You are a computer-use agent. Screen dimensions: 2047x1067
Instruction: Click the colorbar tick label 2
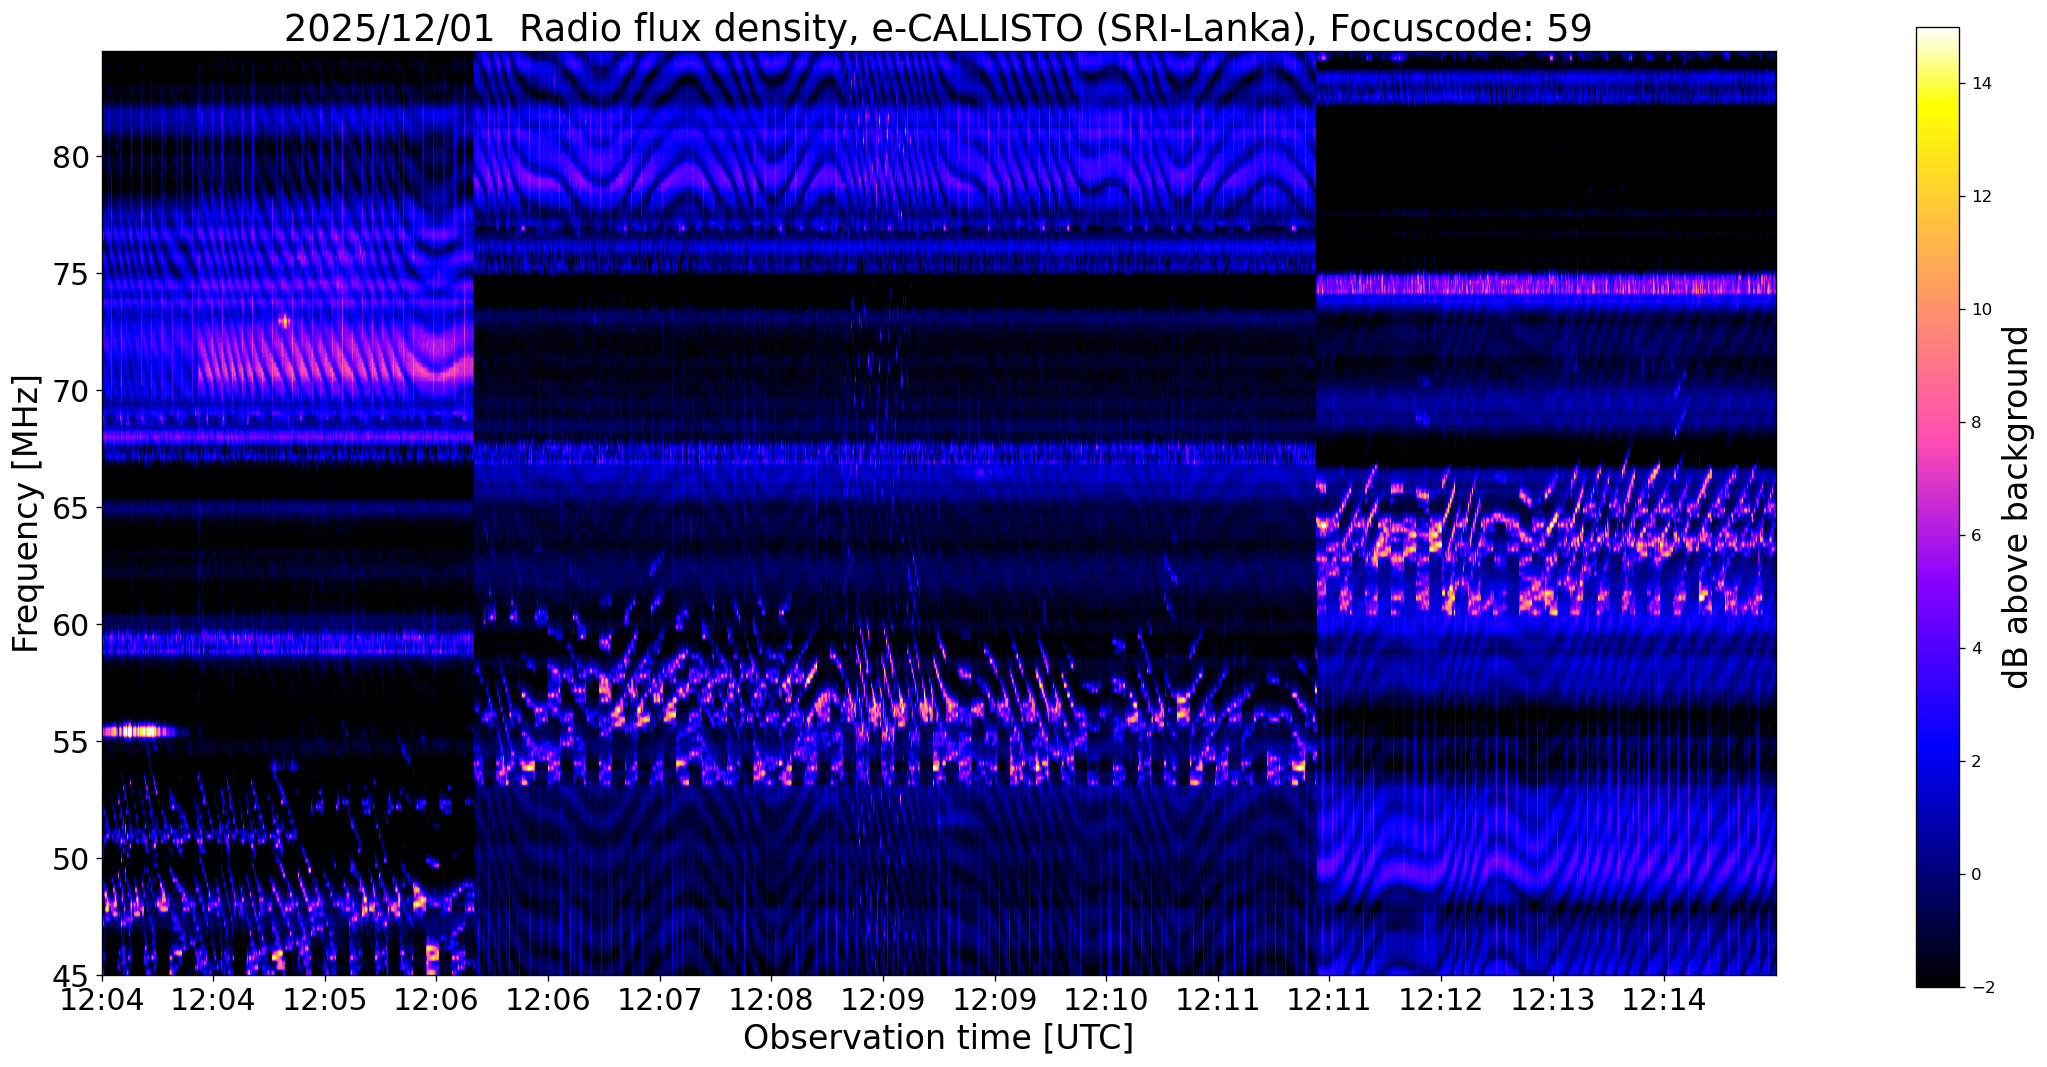pyautogui.click(x=1976, y=762)
